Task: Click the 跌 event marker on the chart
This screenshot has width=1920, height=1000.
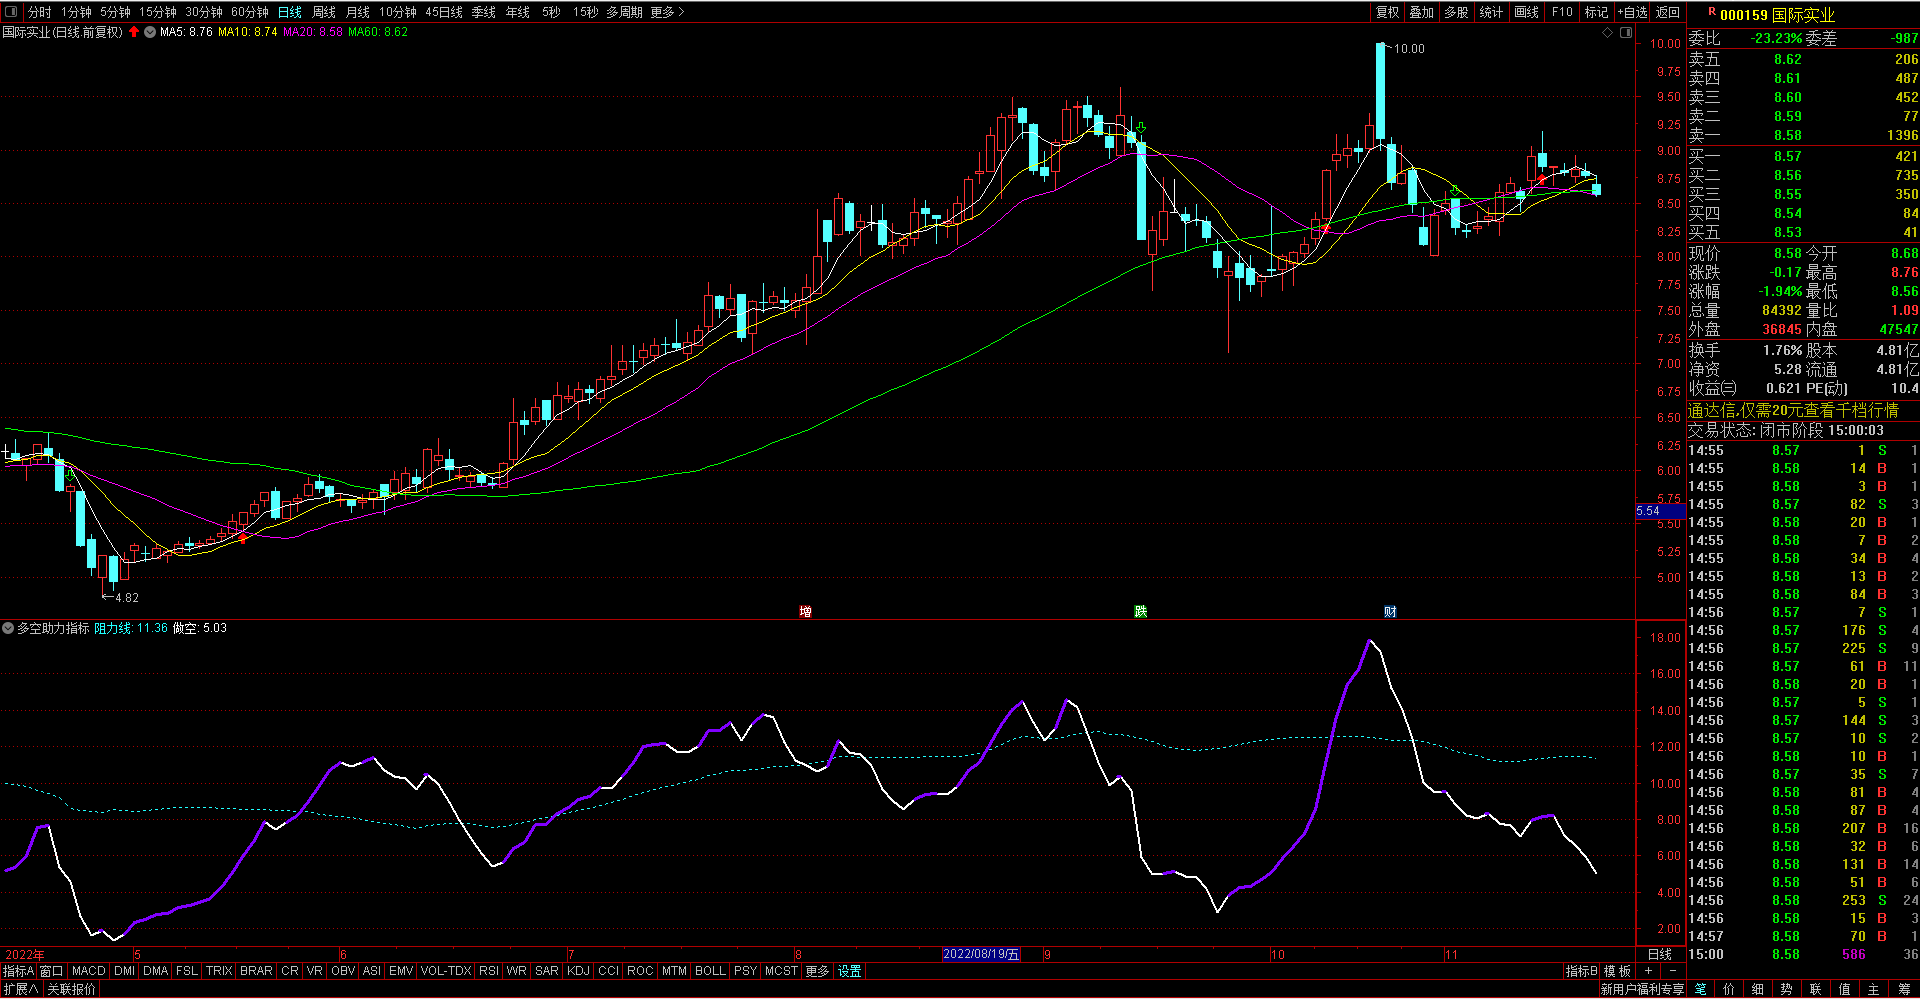Action: click(x=1140, y=611)
